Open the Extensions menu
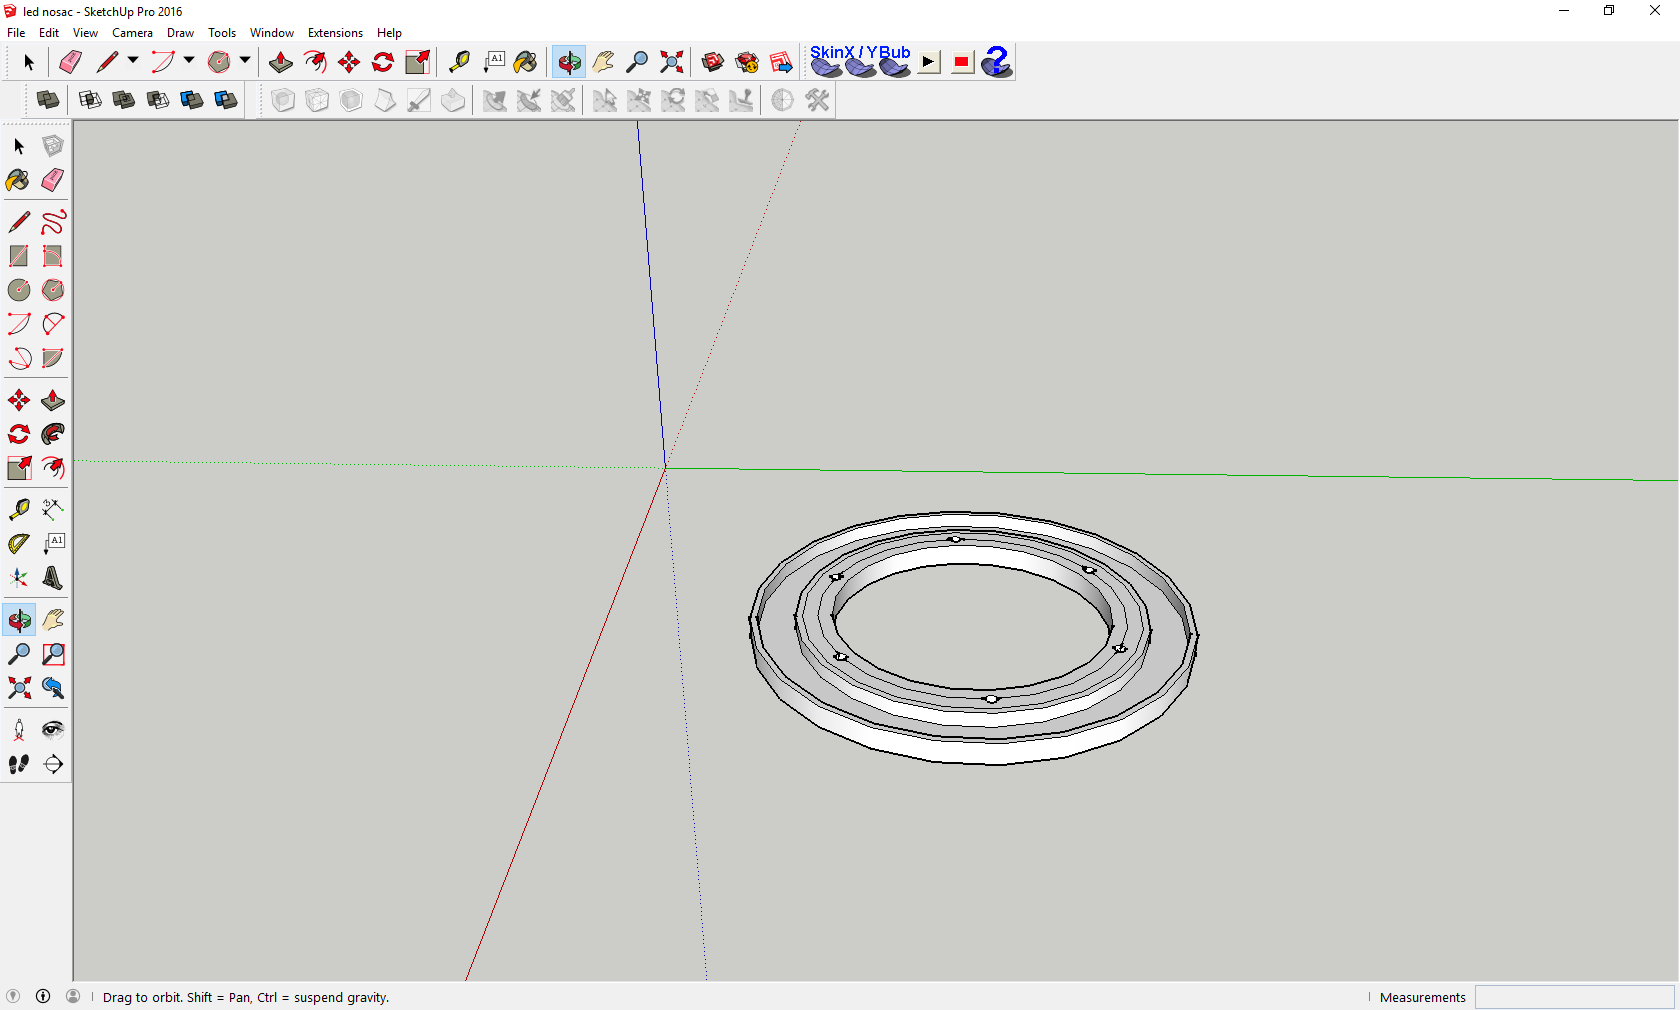The width and height of the screenshot is (1680, 1010). coord(336,33)
